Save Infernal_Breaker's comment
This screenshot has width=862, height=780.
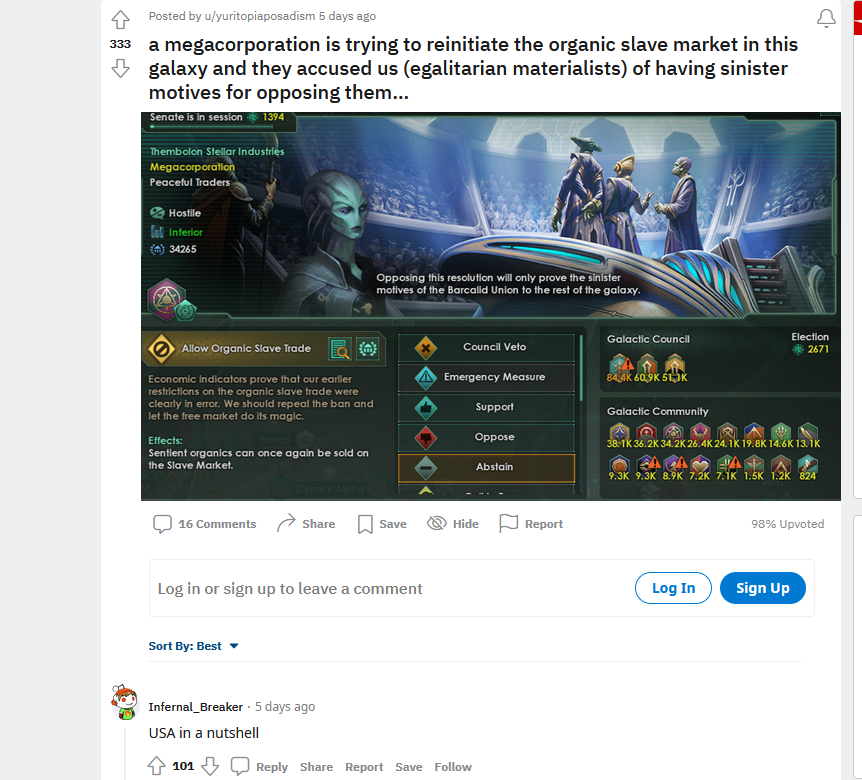point(408,767)
